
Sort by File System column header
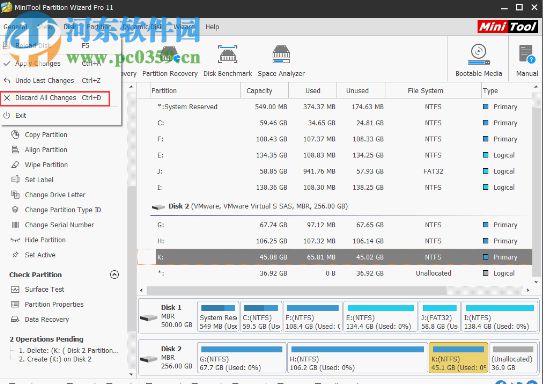tap(433, 90)
